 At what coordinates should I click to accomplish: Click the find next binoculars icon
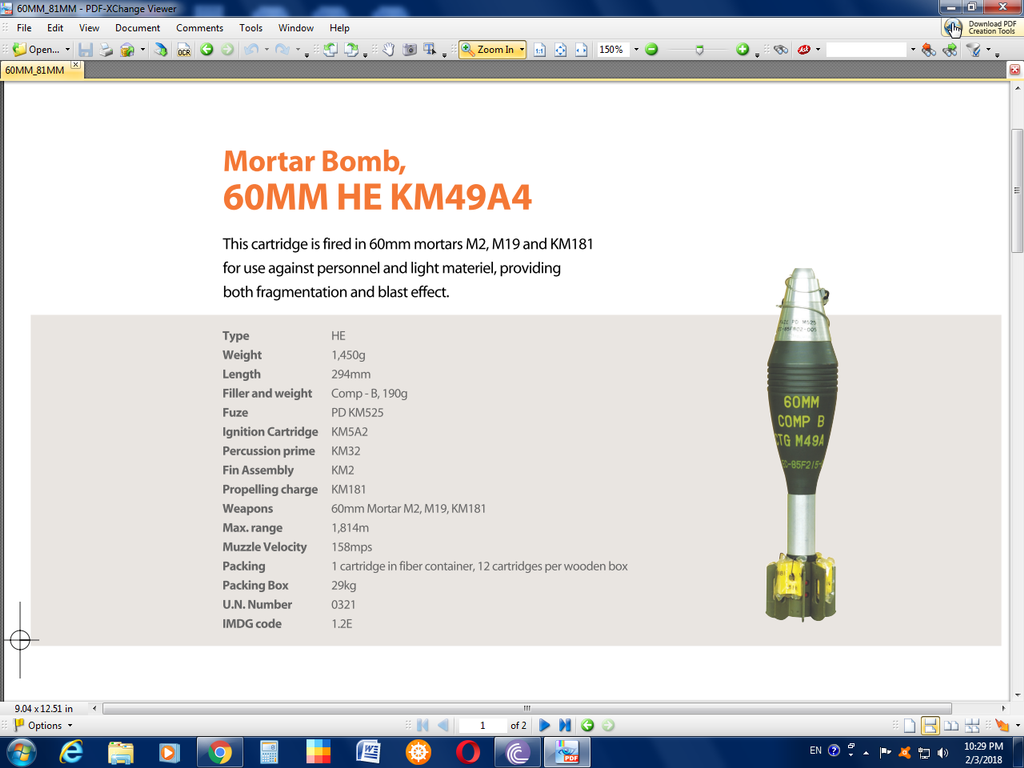coord(950,50)
